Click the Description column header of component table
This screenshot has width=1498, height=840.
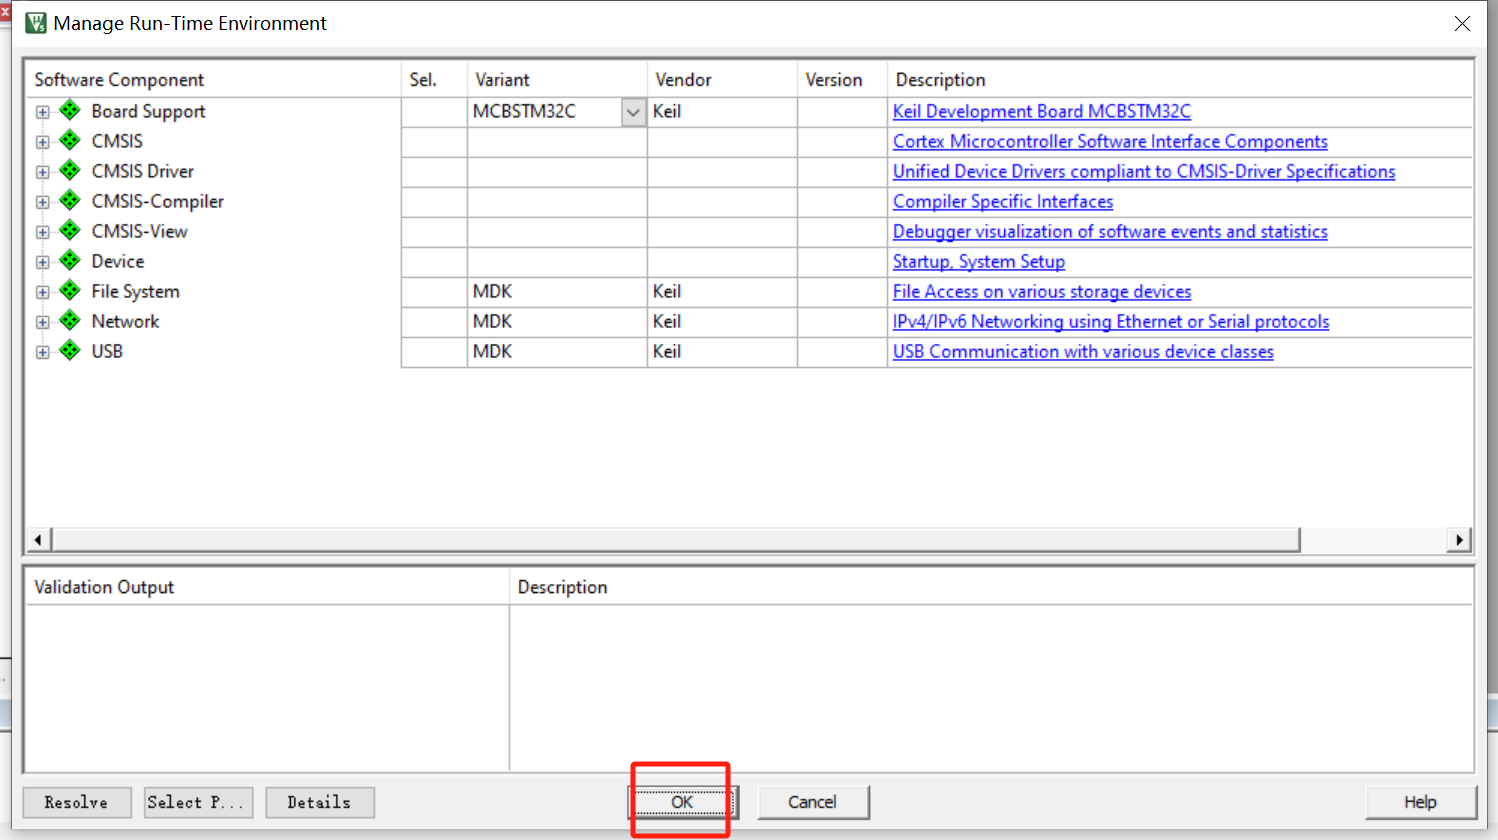(1180, 80)
